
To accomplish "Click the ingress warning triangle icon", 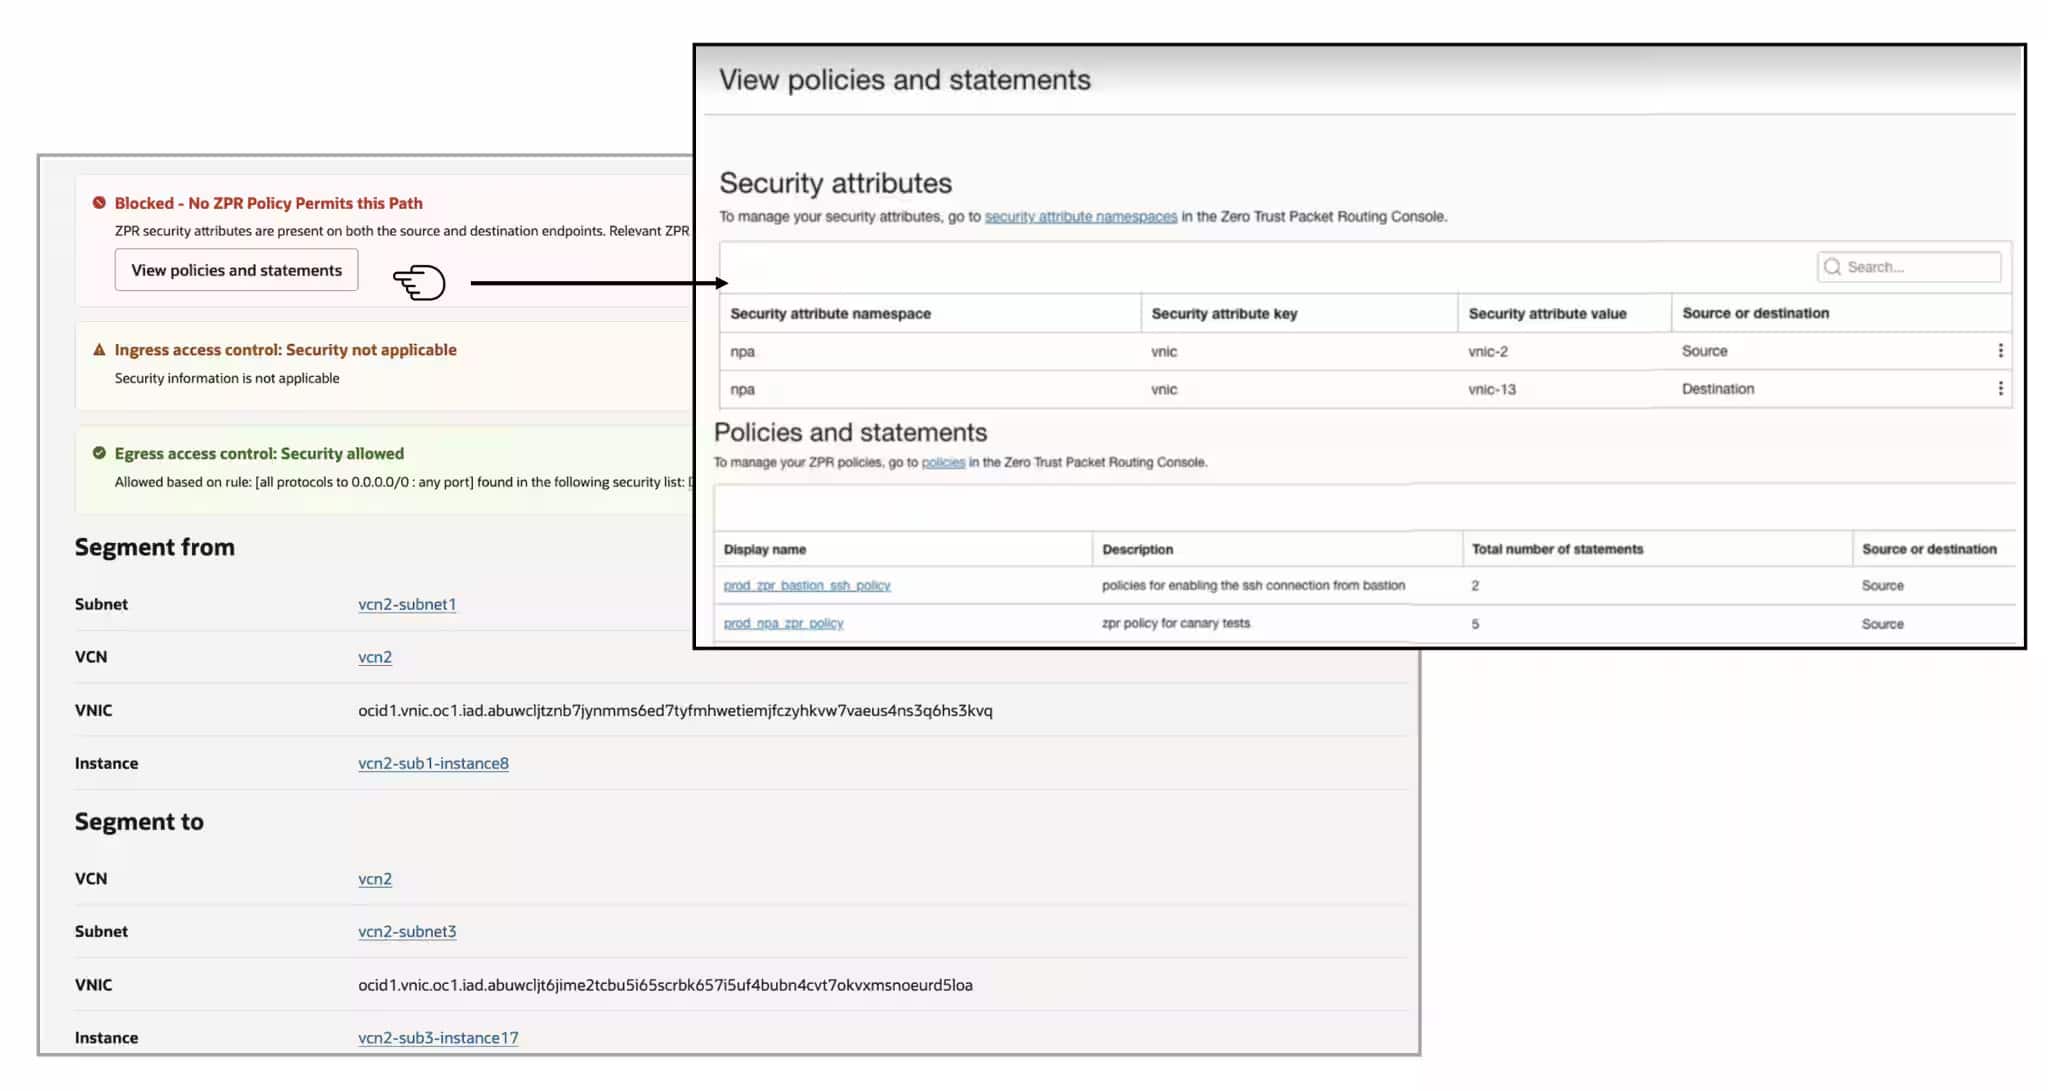I will click(x=99, y=350).
